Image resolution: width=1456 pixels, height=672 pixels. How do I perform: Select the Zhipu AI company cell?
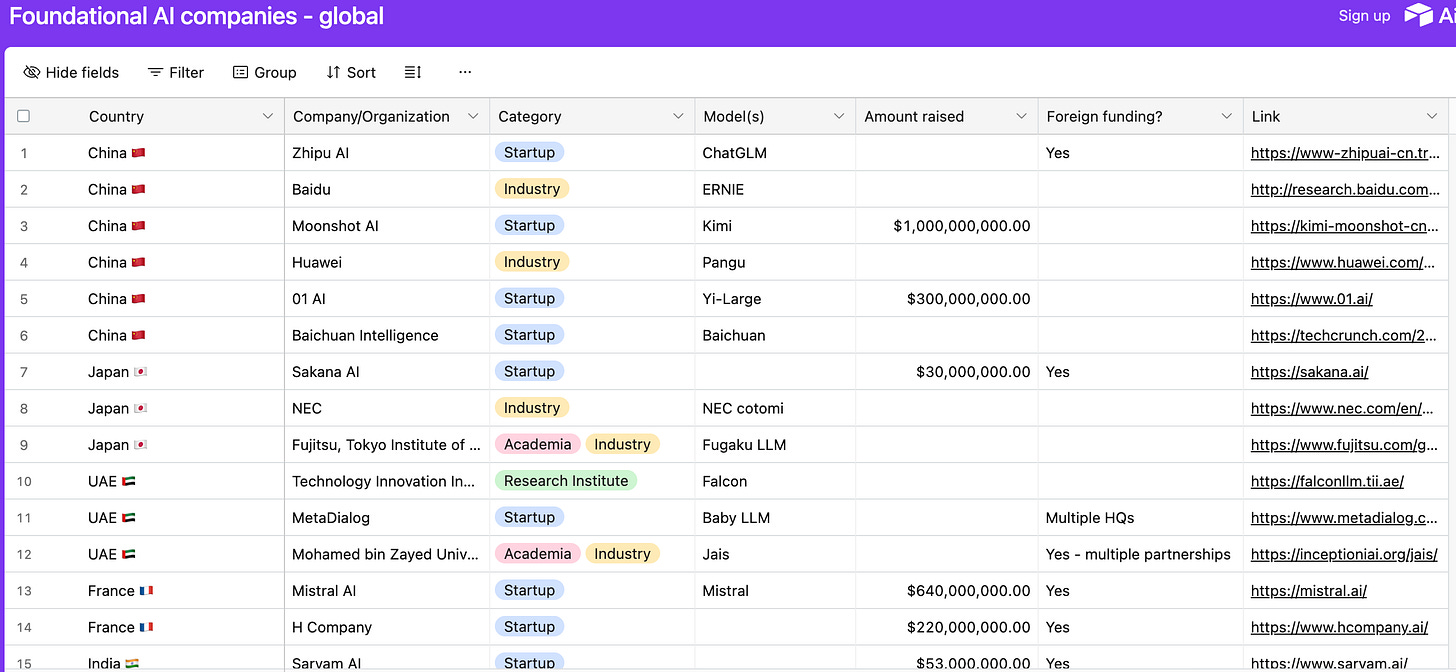coord(387,153)
